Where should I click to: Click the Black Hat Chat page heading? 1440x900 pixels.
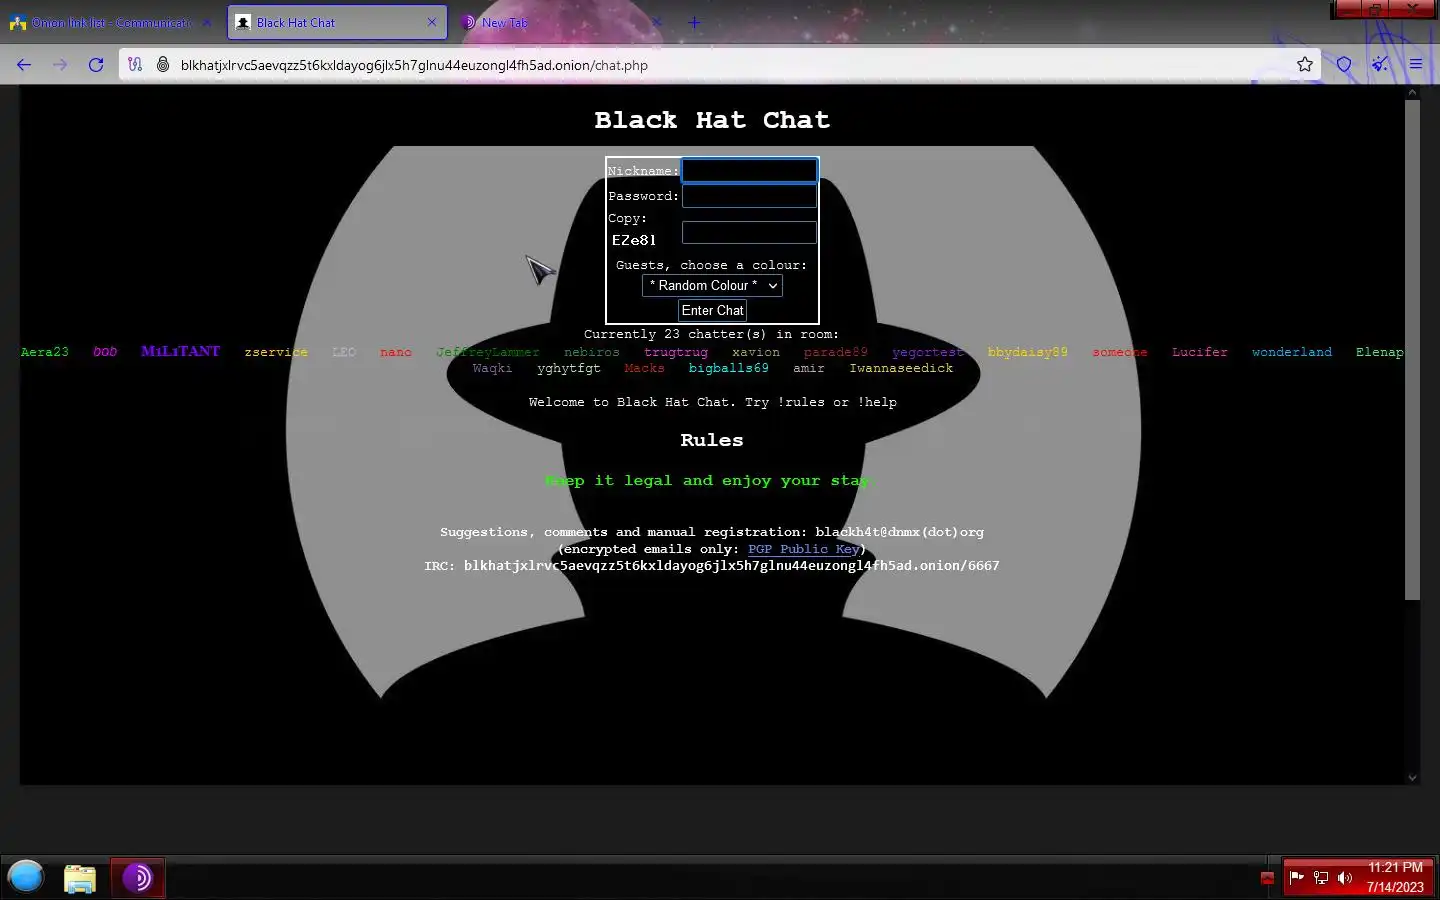click(x=712, y=120)
